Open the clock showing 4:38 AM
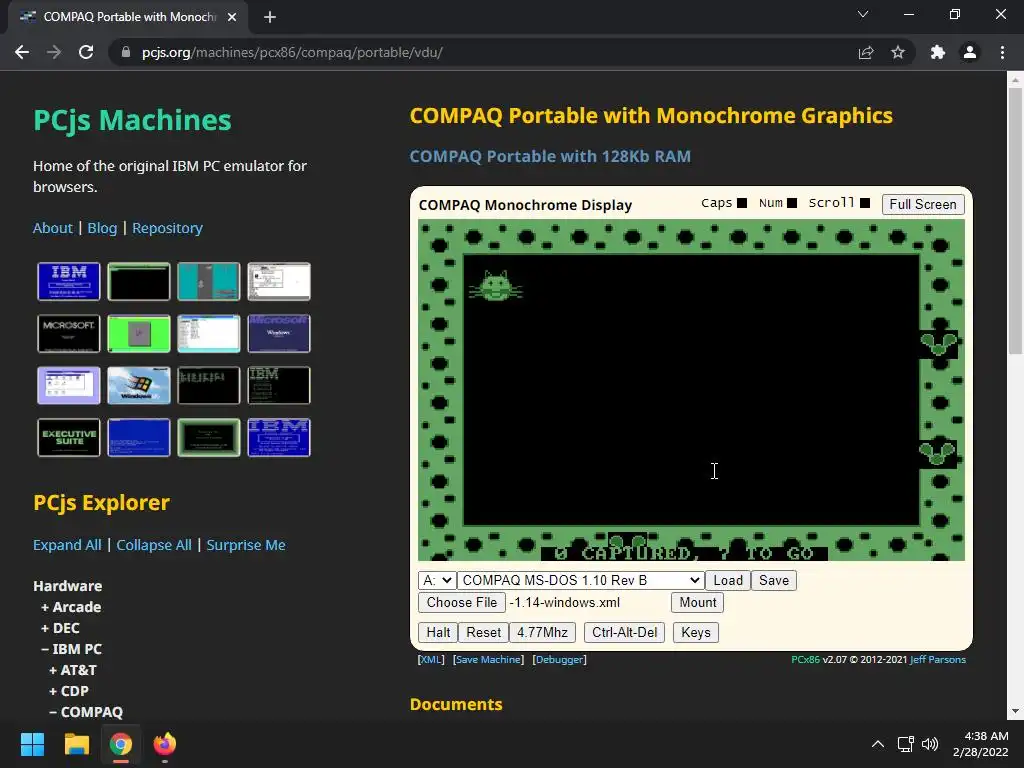This screenshot has height=768, width=1024. click(x=980, y=744)
